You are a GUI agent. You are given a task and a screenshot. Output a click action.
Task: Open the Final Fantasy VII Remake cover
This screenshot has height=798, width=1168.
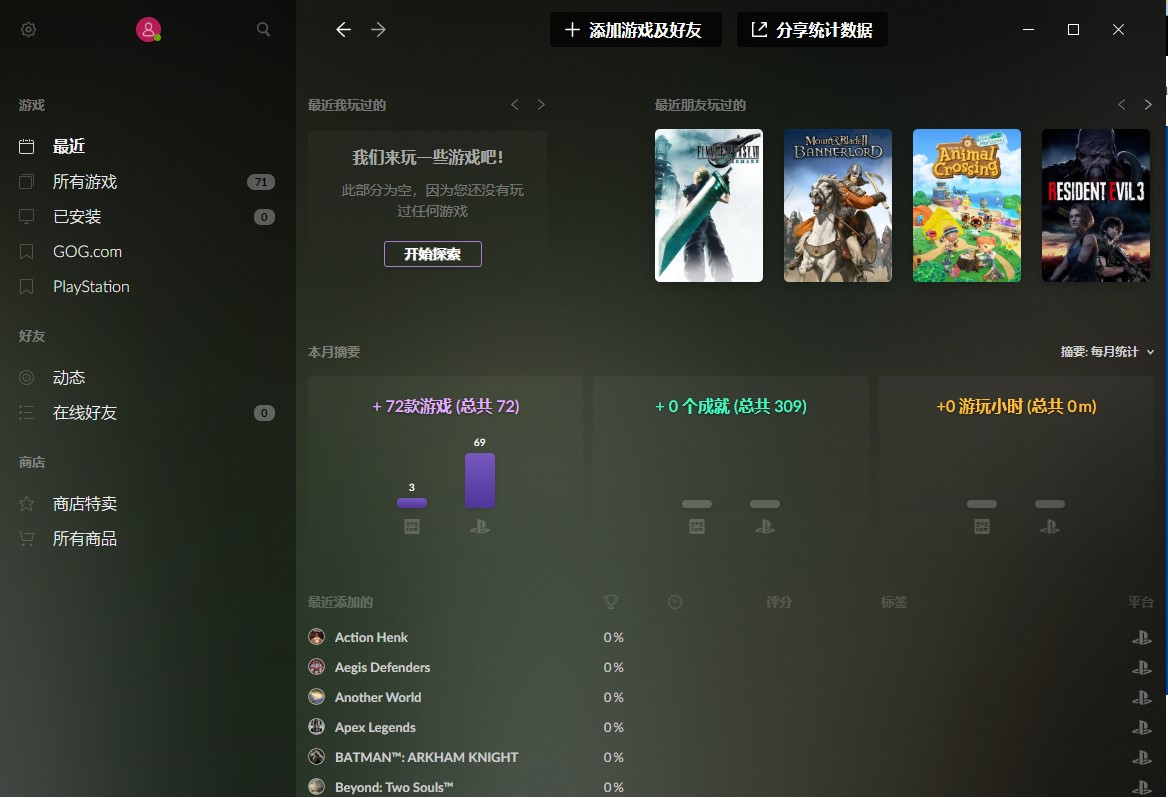[x=708, y=206]
